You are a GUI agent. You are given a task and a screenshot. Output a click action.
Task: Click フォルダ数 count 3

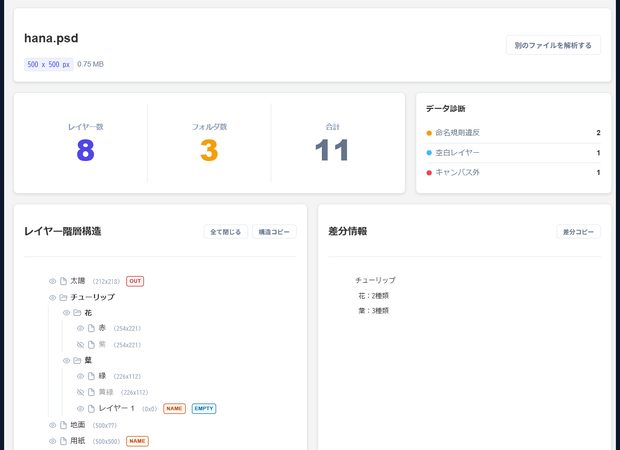(209, 150)
